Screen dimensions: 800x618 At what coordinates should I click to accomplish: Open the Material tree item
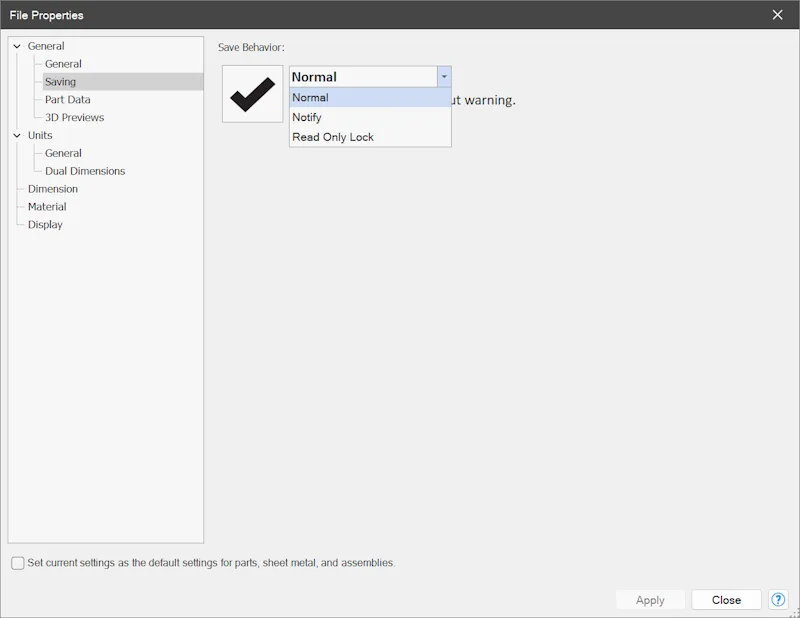[47, 207]
